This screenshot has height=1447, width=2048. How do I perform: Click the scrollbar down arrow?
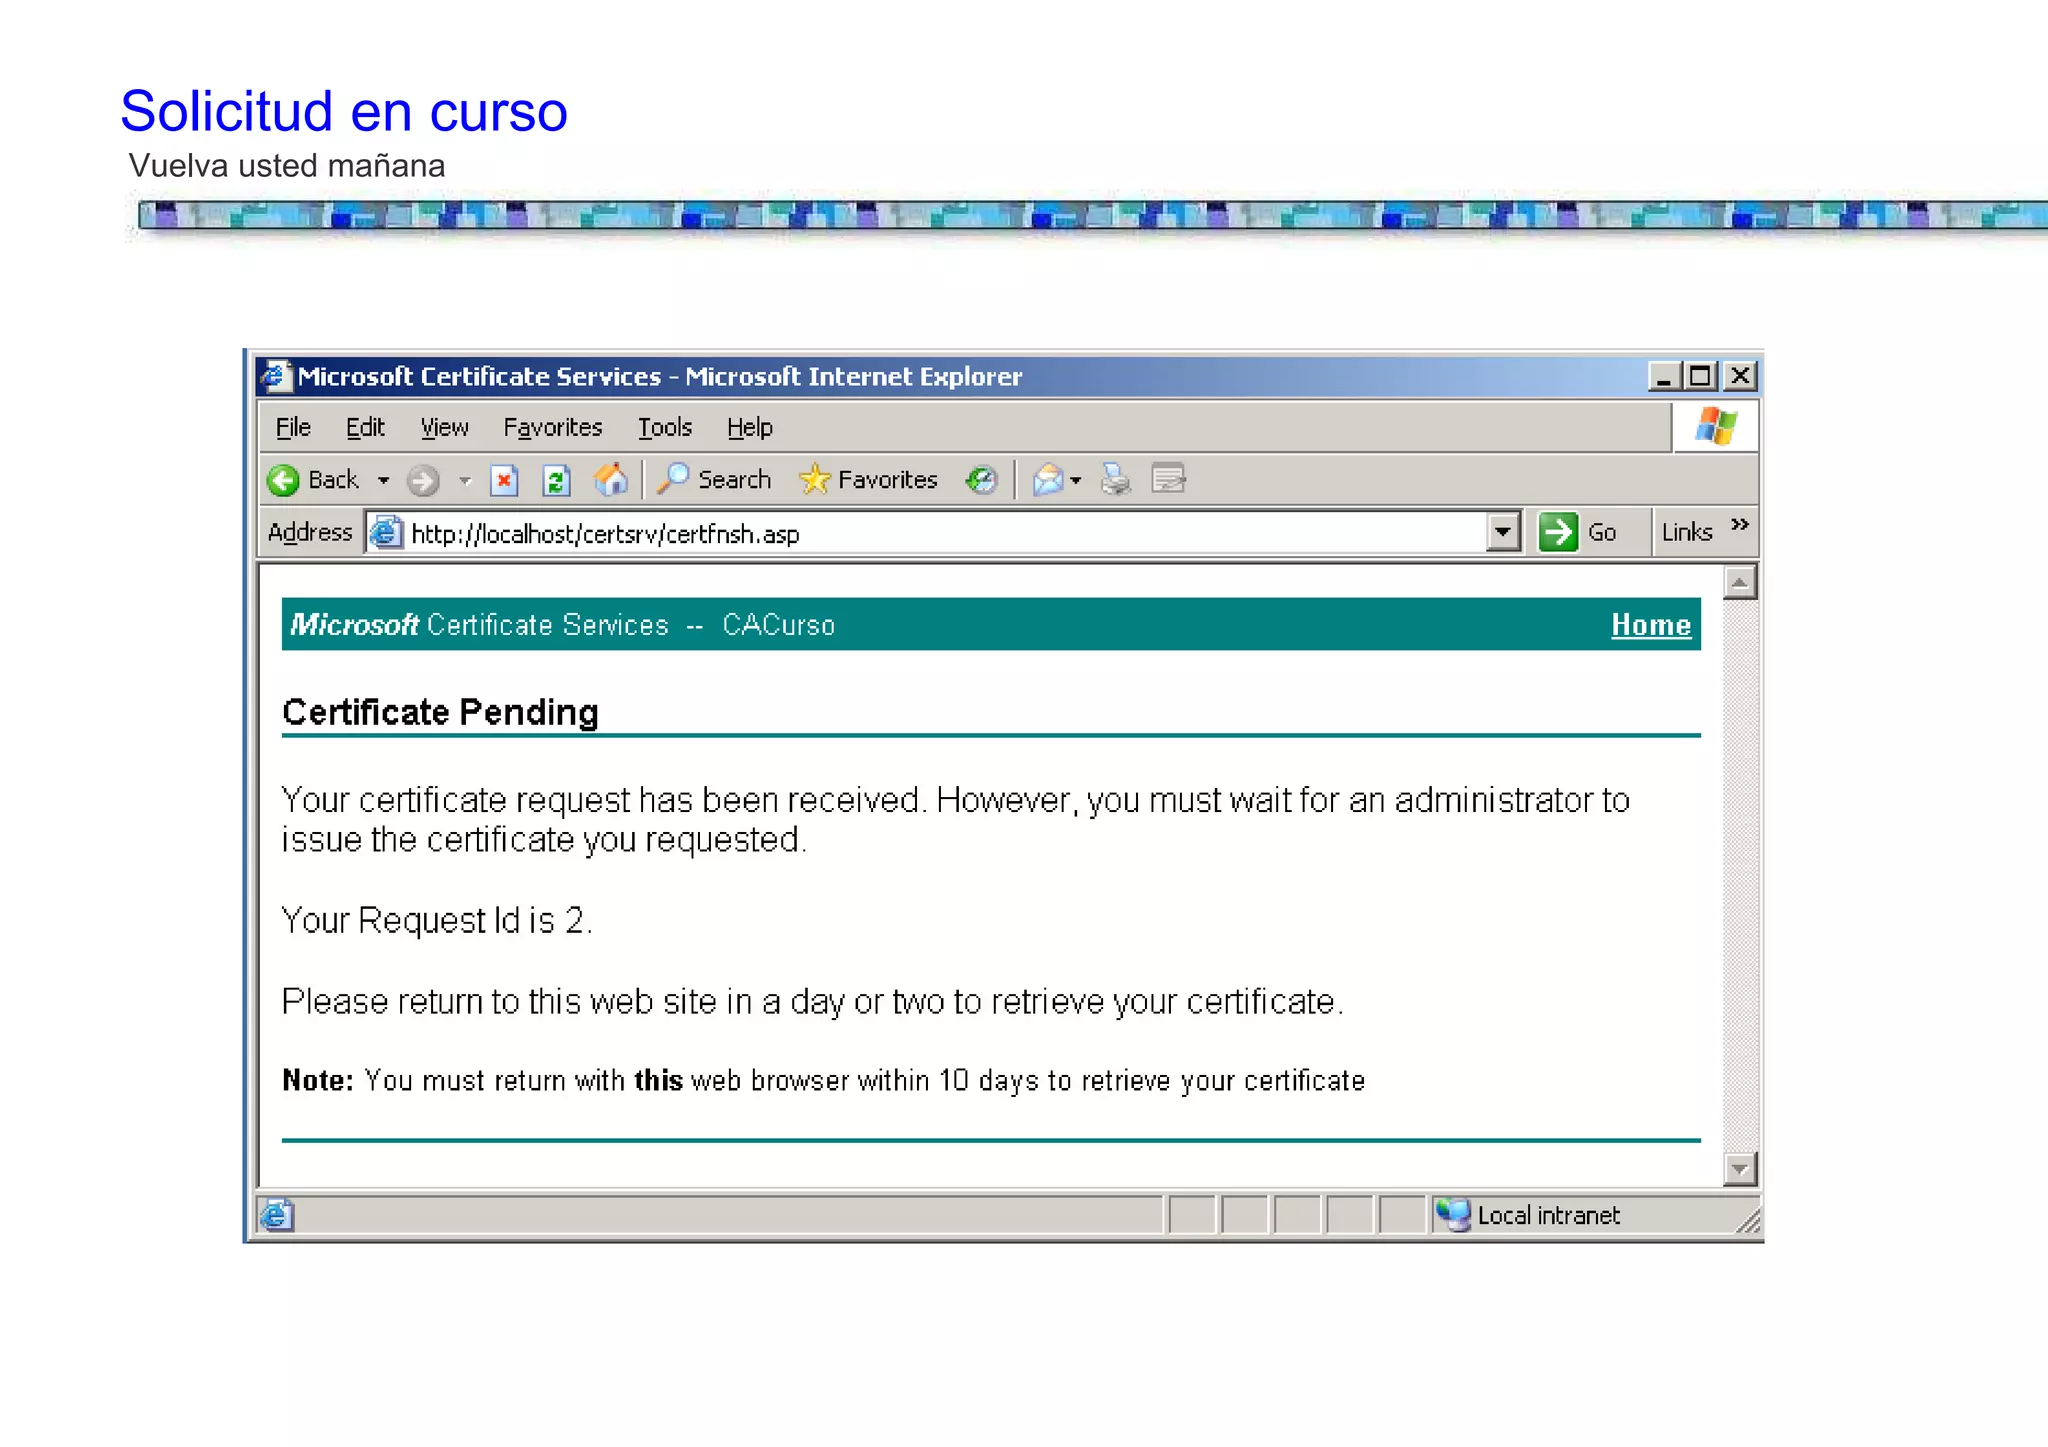pyautogui.click(x=1740, y=1168)
